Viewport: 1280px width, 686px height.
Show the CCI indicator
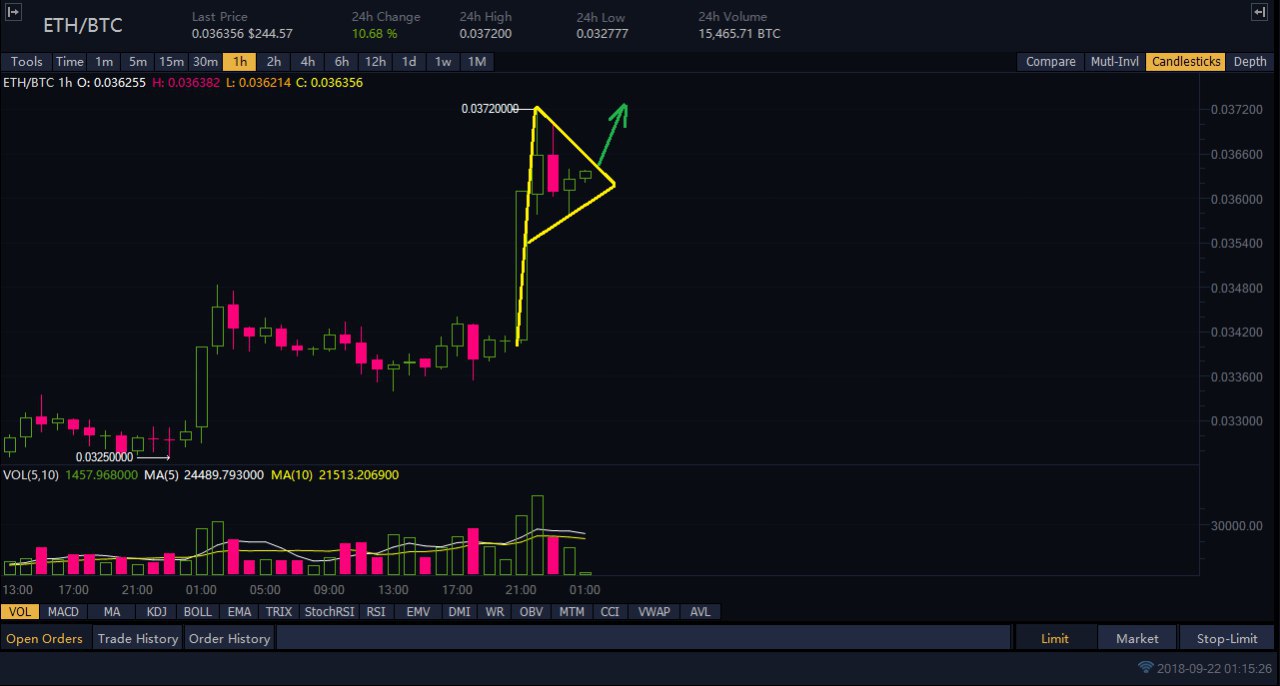pos(610,611)
